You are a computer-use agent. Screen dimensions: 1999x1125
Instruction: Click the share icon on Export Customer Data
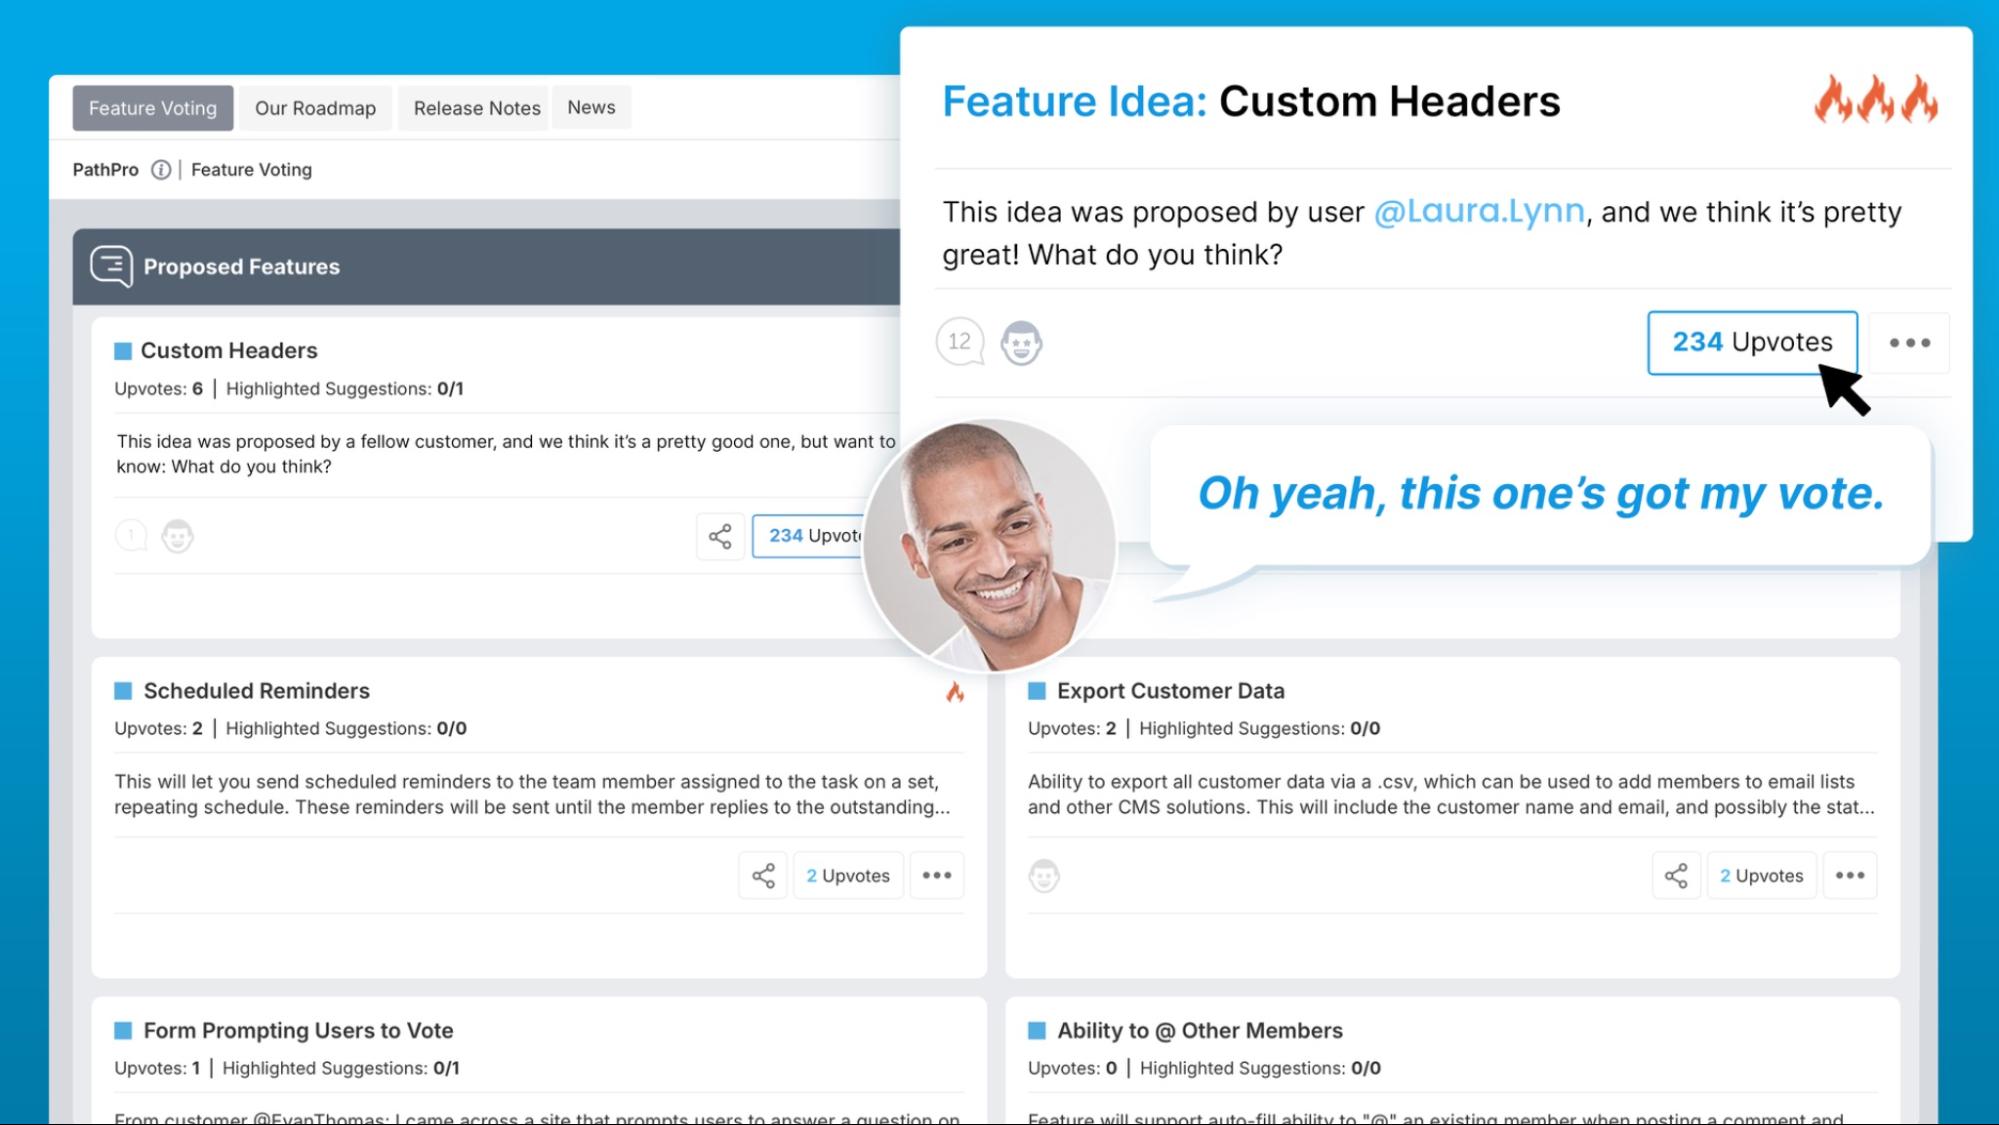click(1676, 875)
